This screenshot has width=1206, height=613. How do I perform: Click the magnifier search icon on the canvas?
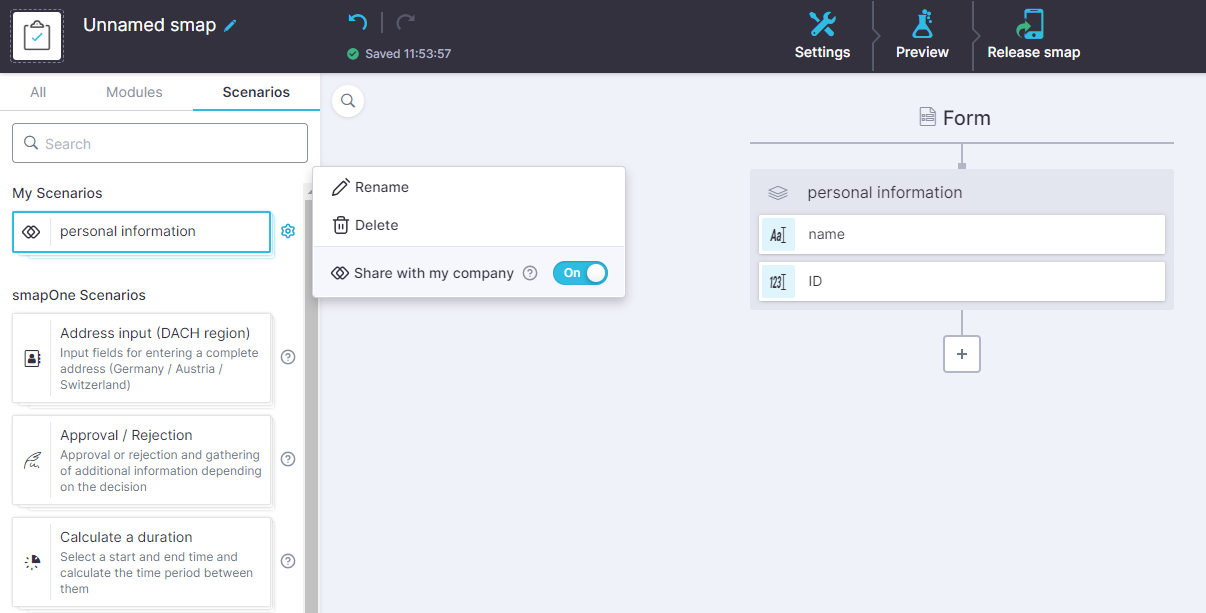(x=348, y=101)
